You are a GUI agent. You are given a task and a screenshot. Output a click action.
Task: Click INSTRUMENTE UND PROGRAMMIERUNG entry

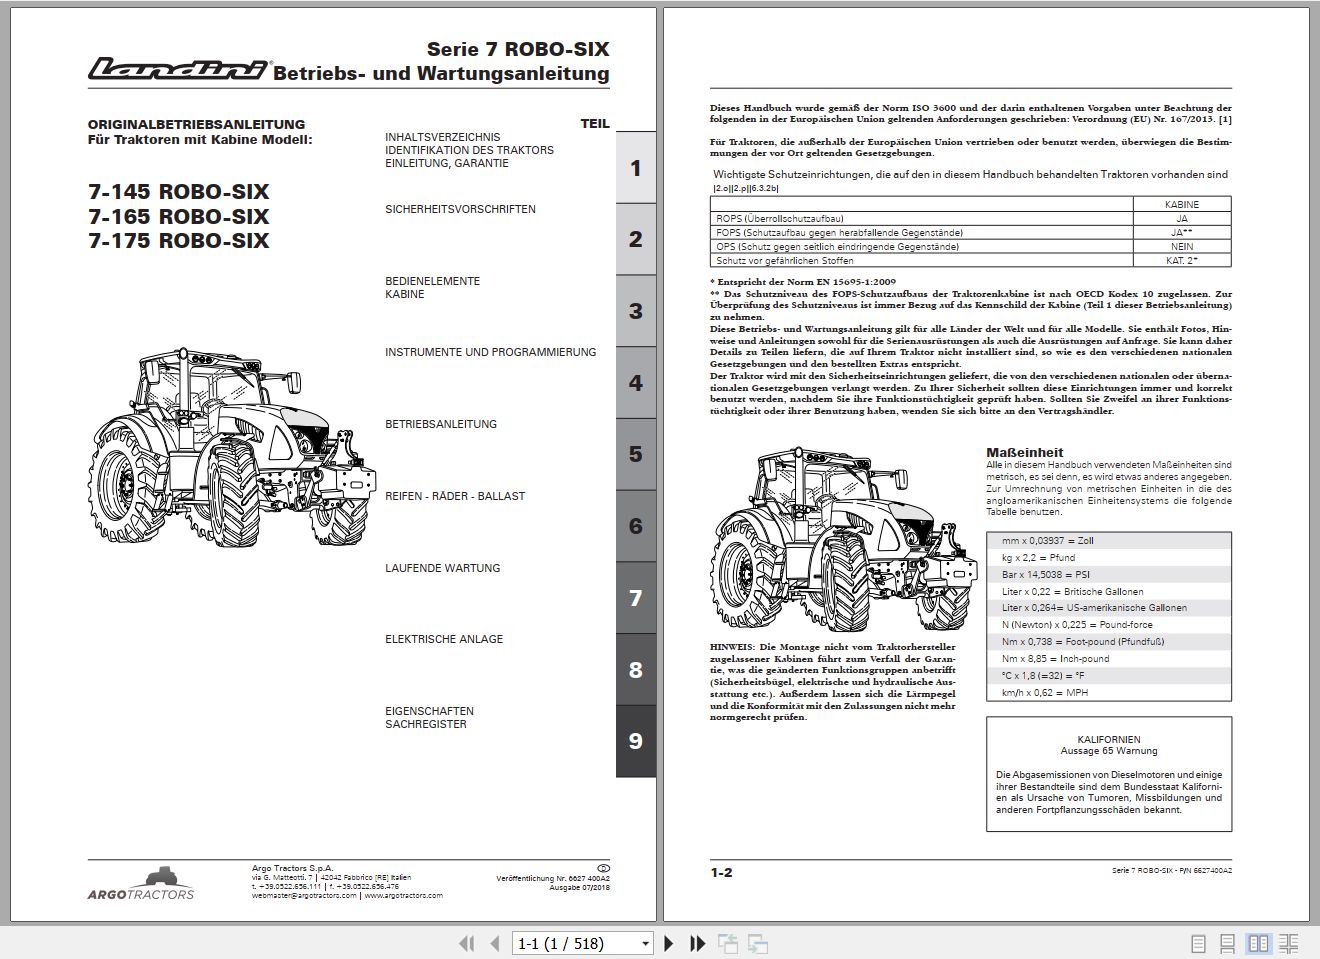coord(490,352)
